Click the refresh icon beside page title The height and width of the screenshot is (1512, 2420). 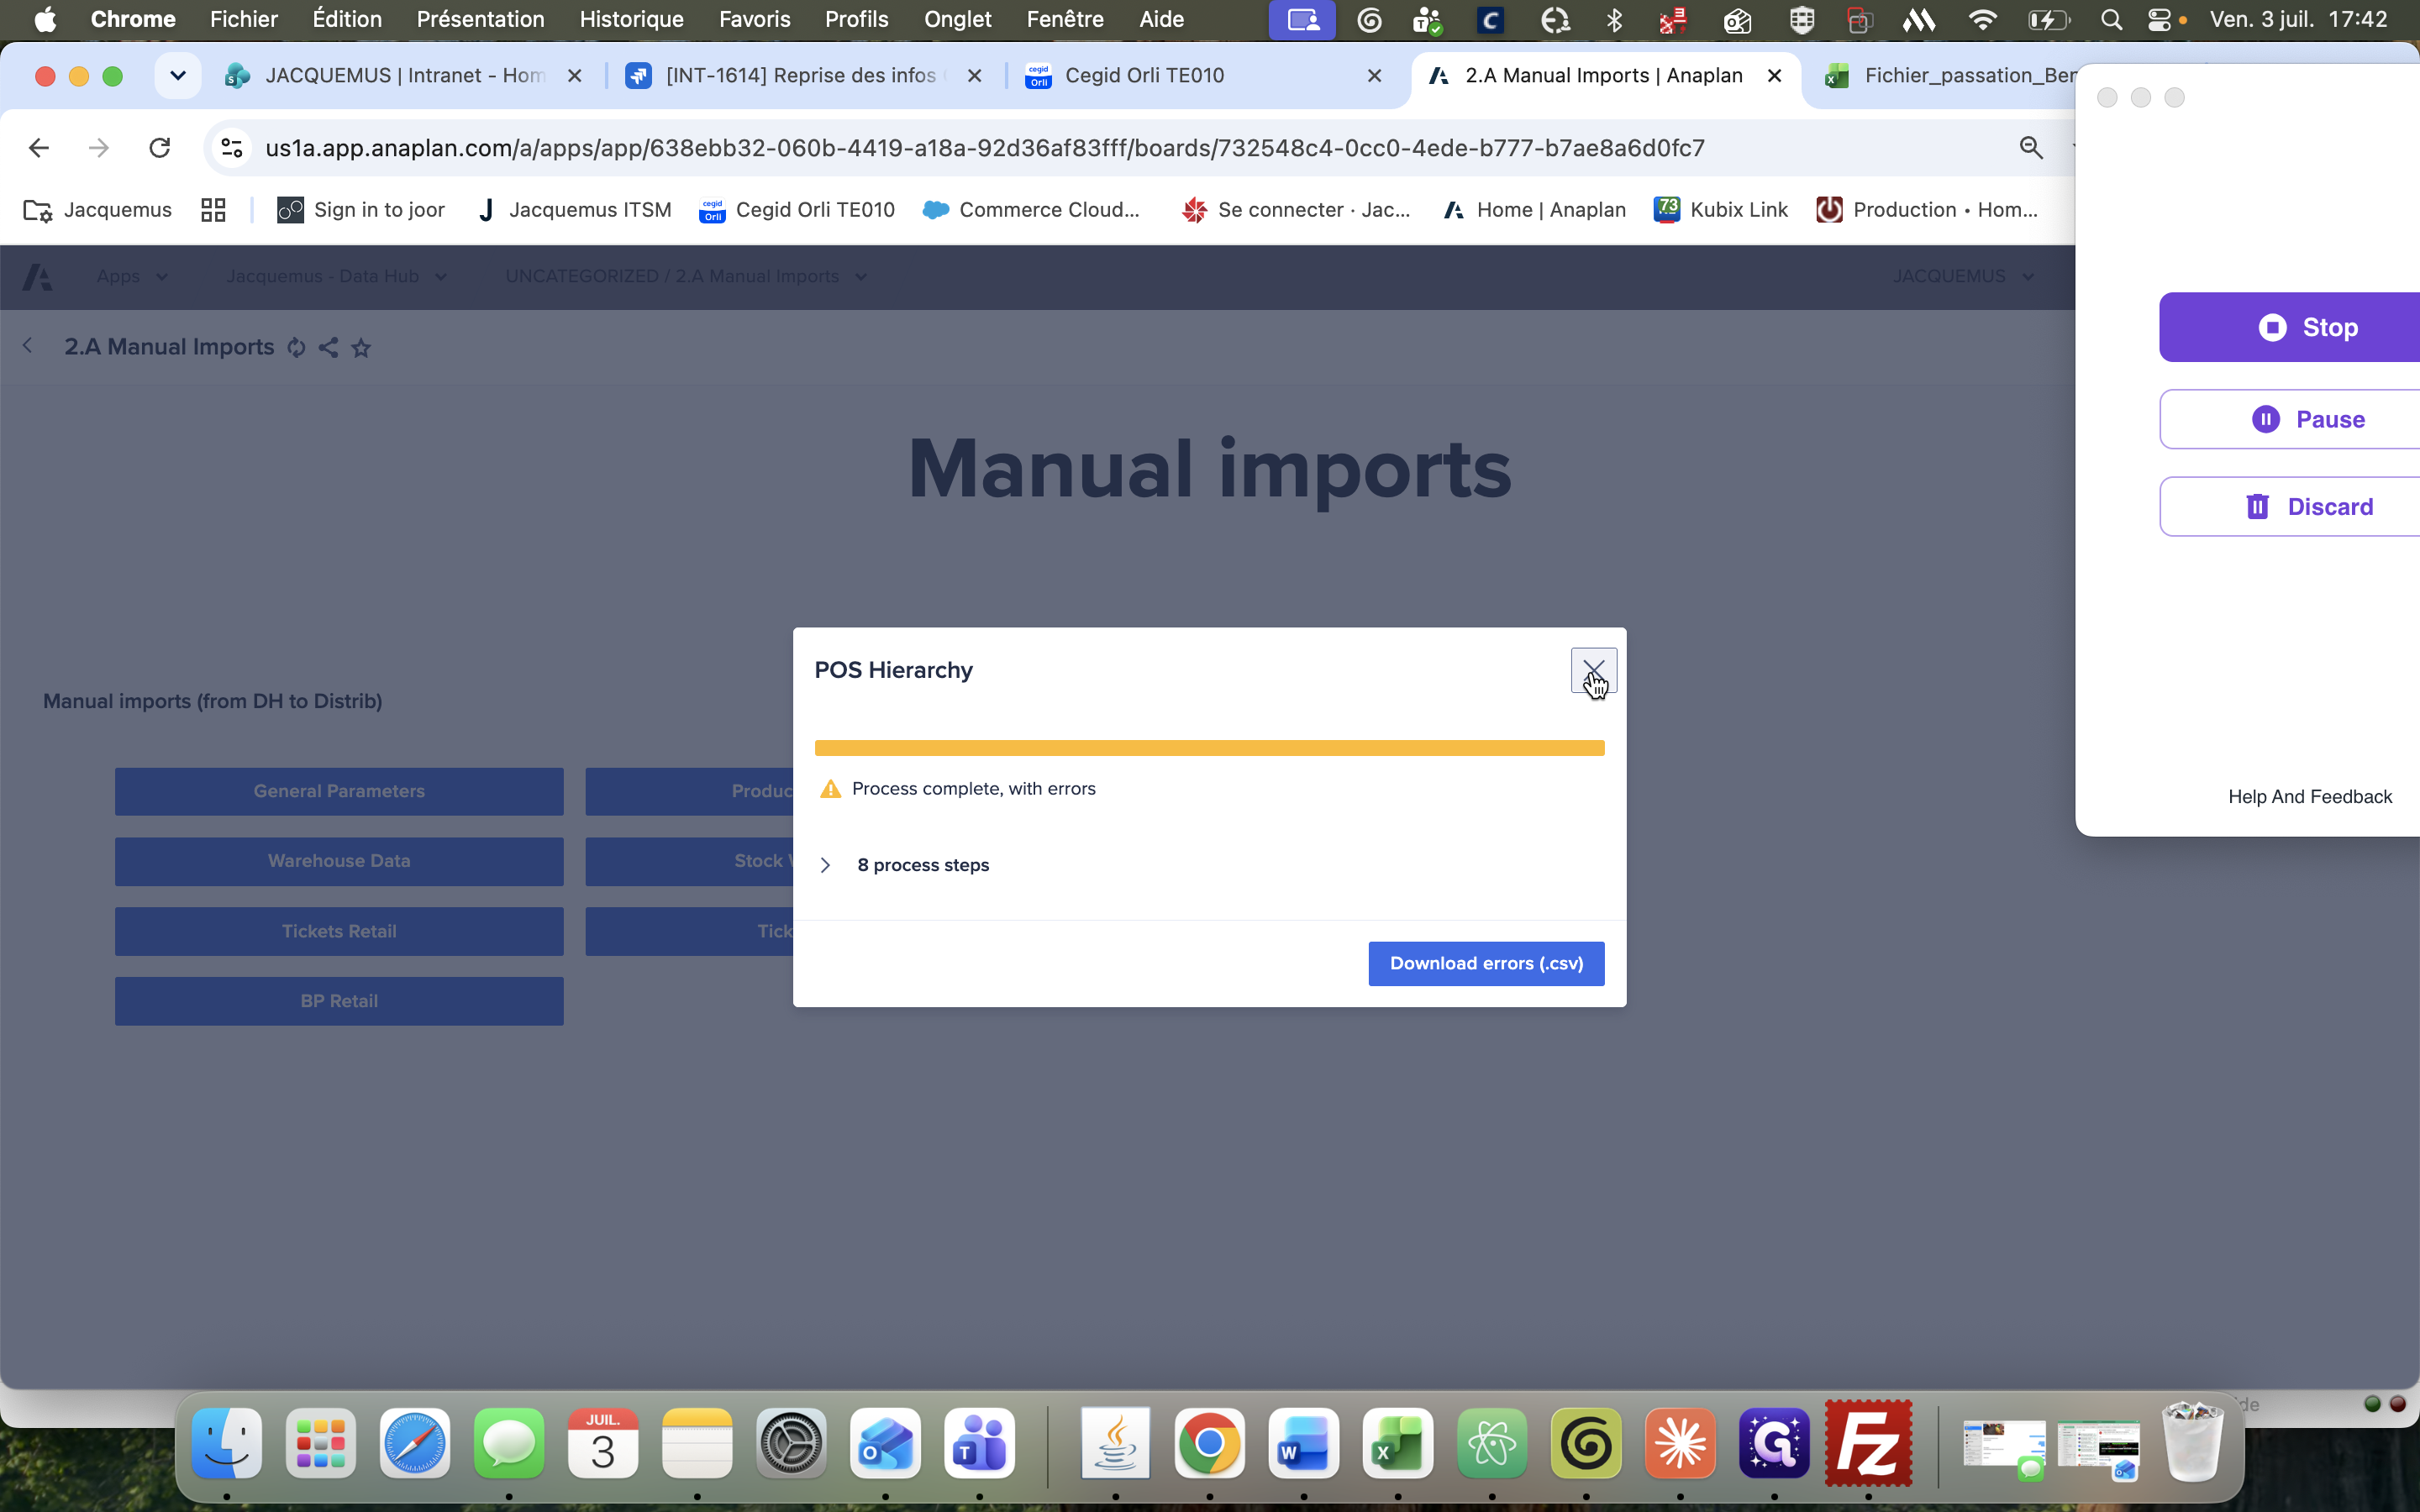[296, 348]
